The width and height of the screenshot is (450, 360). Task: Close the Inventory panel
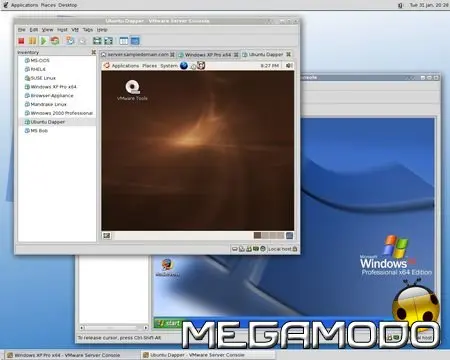click(x=94, y=52)
